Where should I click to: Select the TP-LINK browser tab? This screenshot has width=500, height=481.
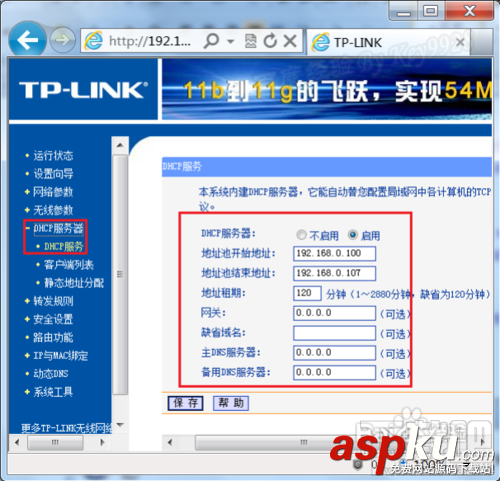click(x=388, y=42)
